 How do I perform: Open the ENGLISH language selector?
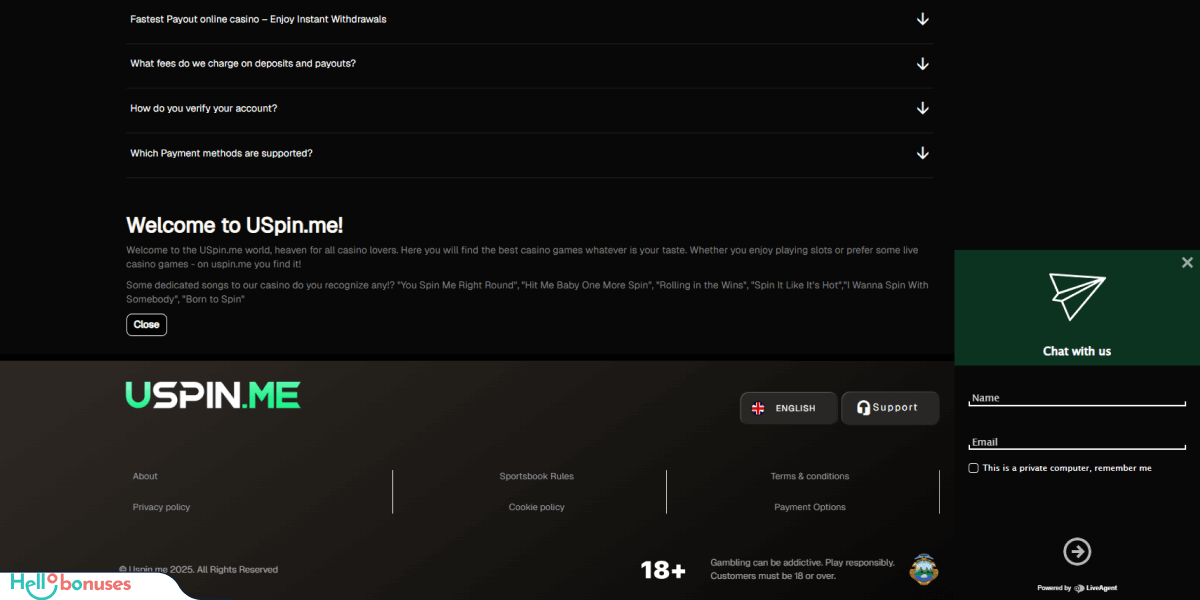(x=788, y=408)
